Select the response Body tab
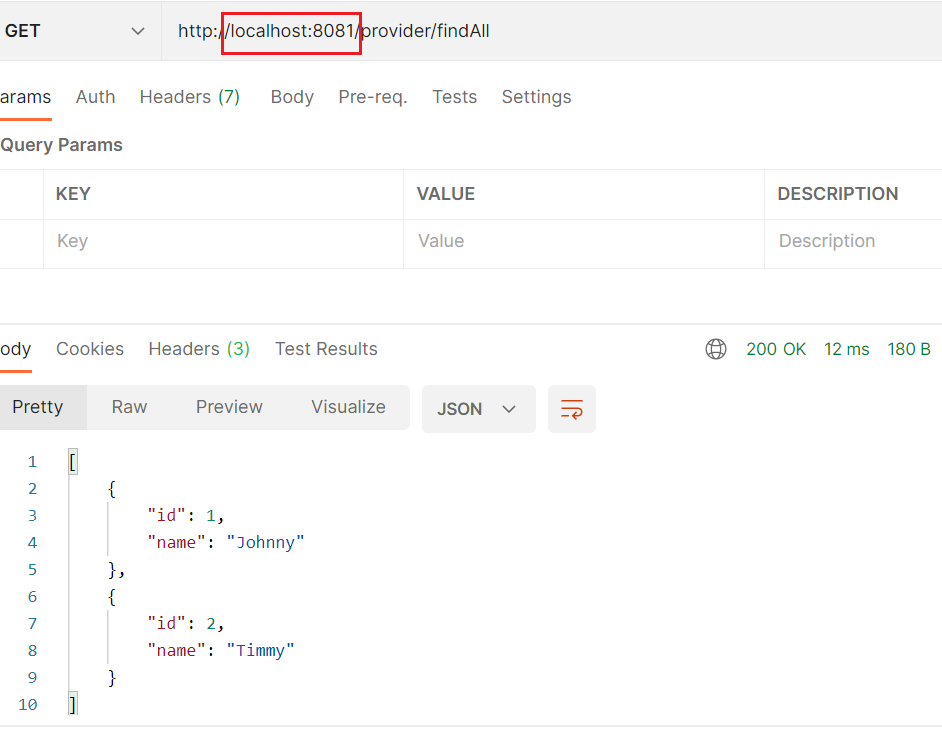942x749 pixels. 16,349
